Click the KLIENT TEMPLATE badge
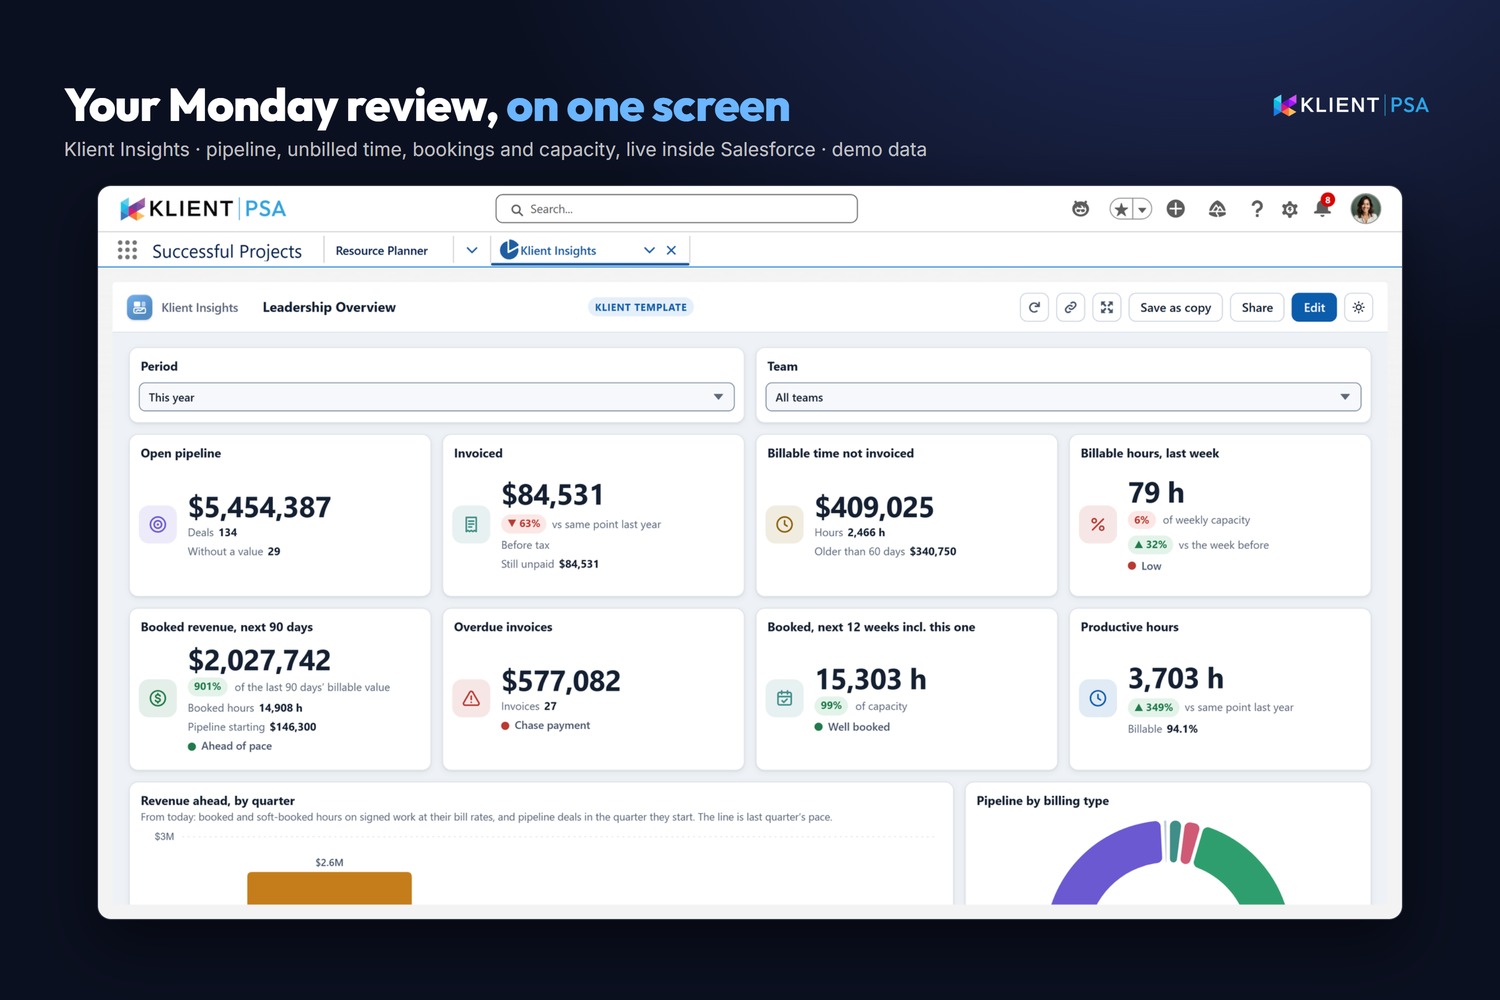This screenshot has width=1500, height=1000. tap(641, 307)
